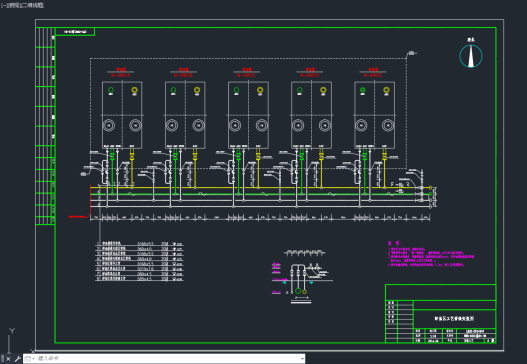Select the command line grip handle
The image size is (527, 364).
pyautogui.click(x=2, y=359)
